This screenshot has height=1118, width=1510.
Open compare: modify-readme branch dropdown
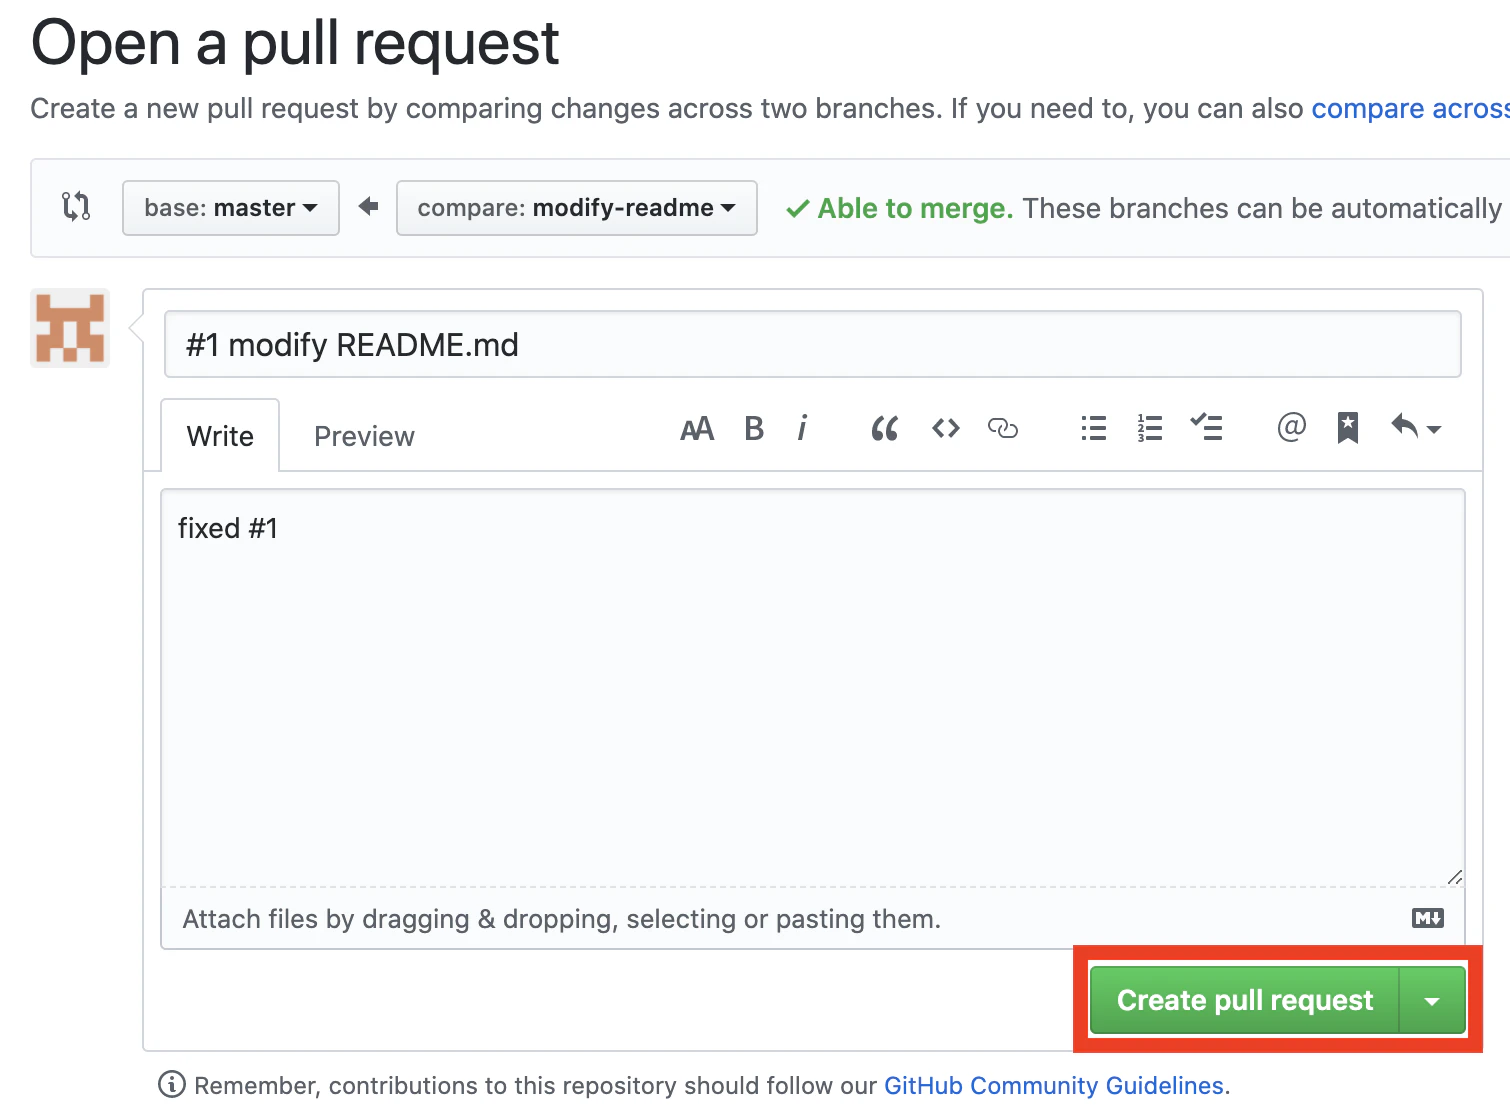pyautogui.click(x=577, y=208)
